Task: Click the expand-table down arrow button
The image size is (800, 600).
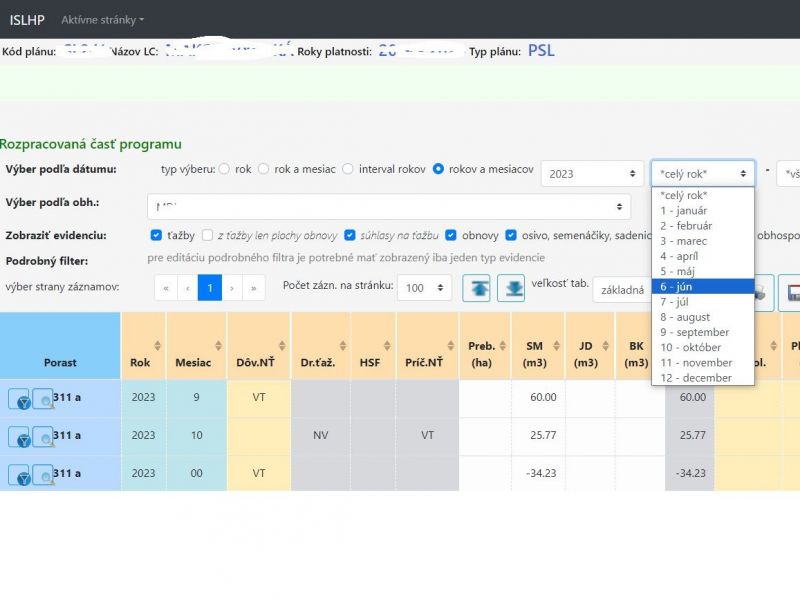Action: pyautogui.click(x=511, y=288)
